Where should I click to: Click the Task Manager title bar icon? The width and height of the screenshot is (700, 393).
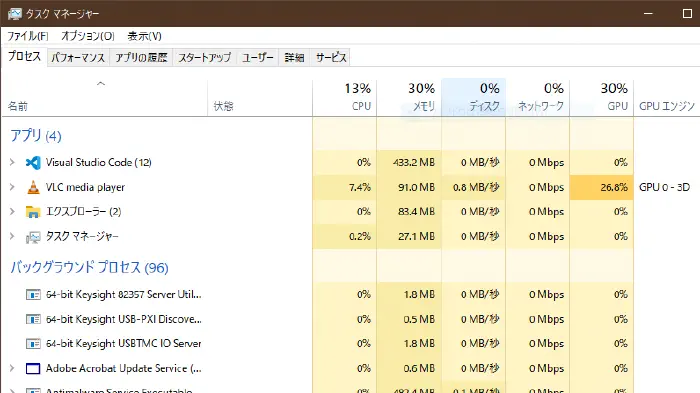pos(15,14)
